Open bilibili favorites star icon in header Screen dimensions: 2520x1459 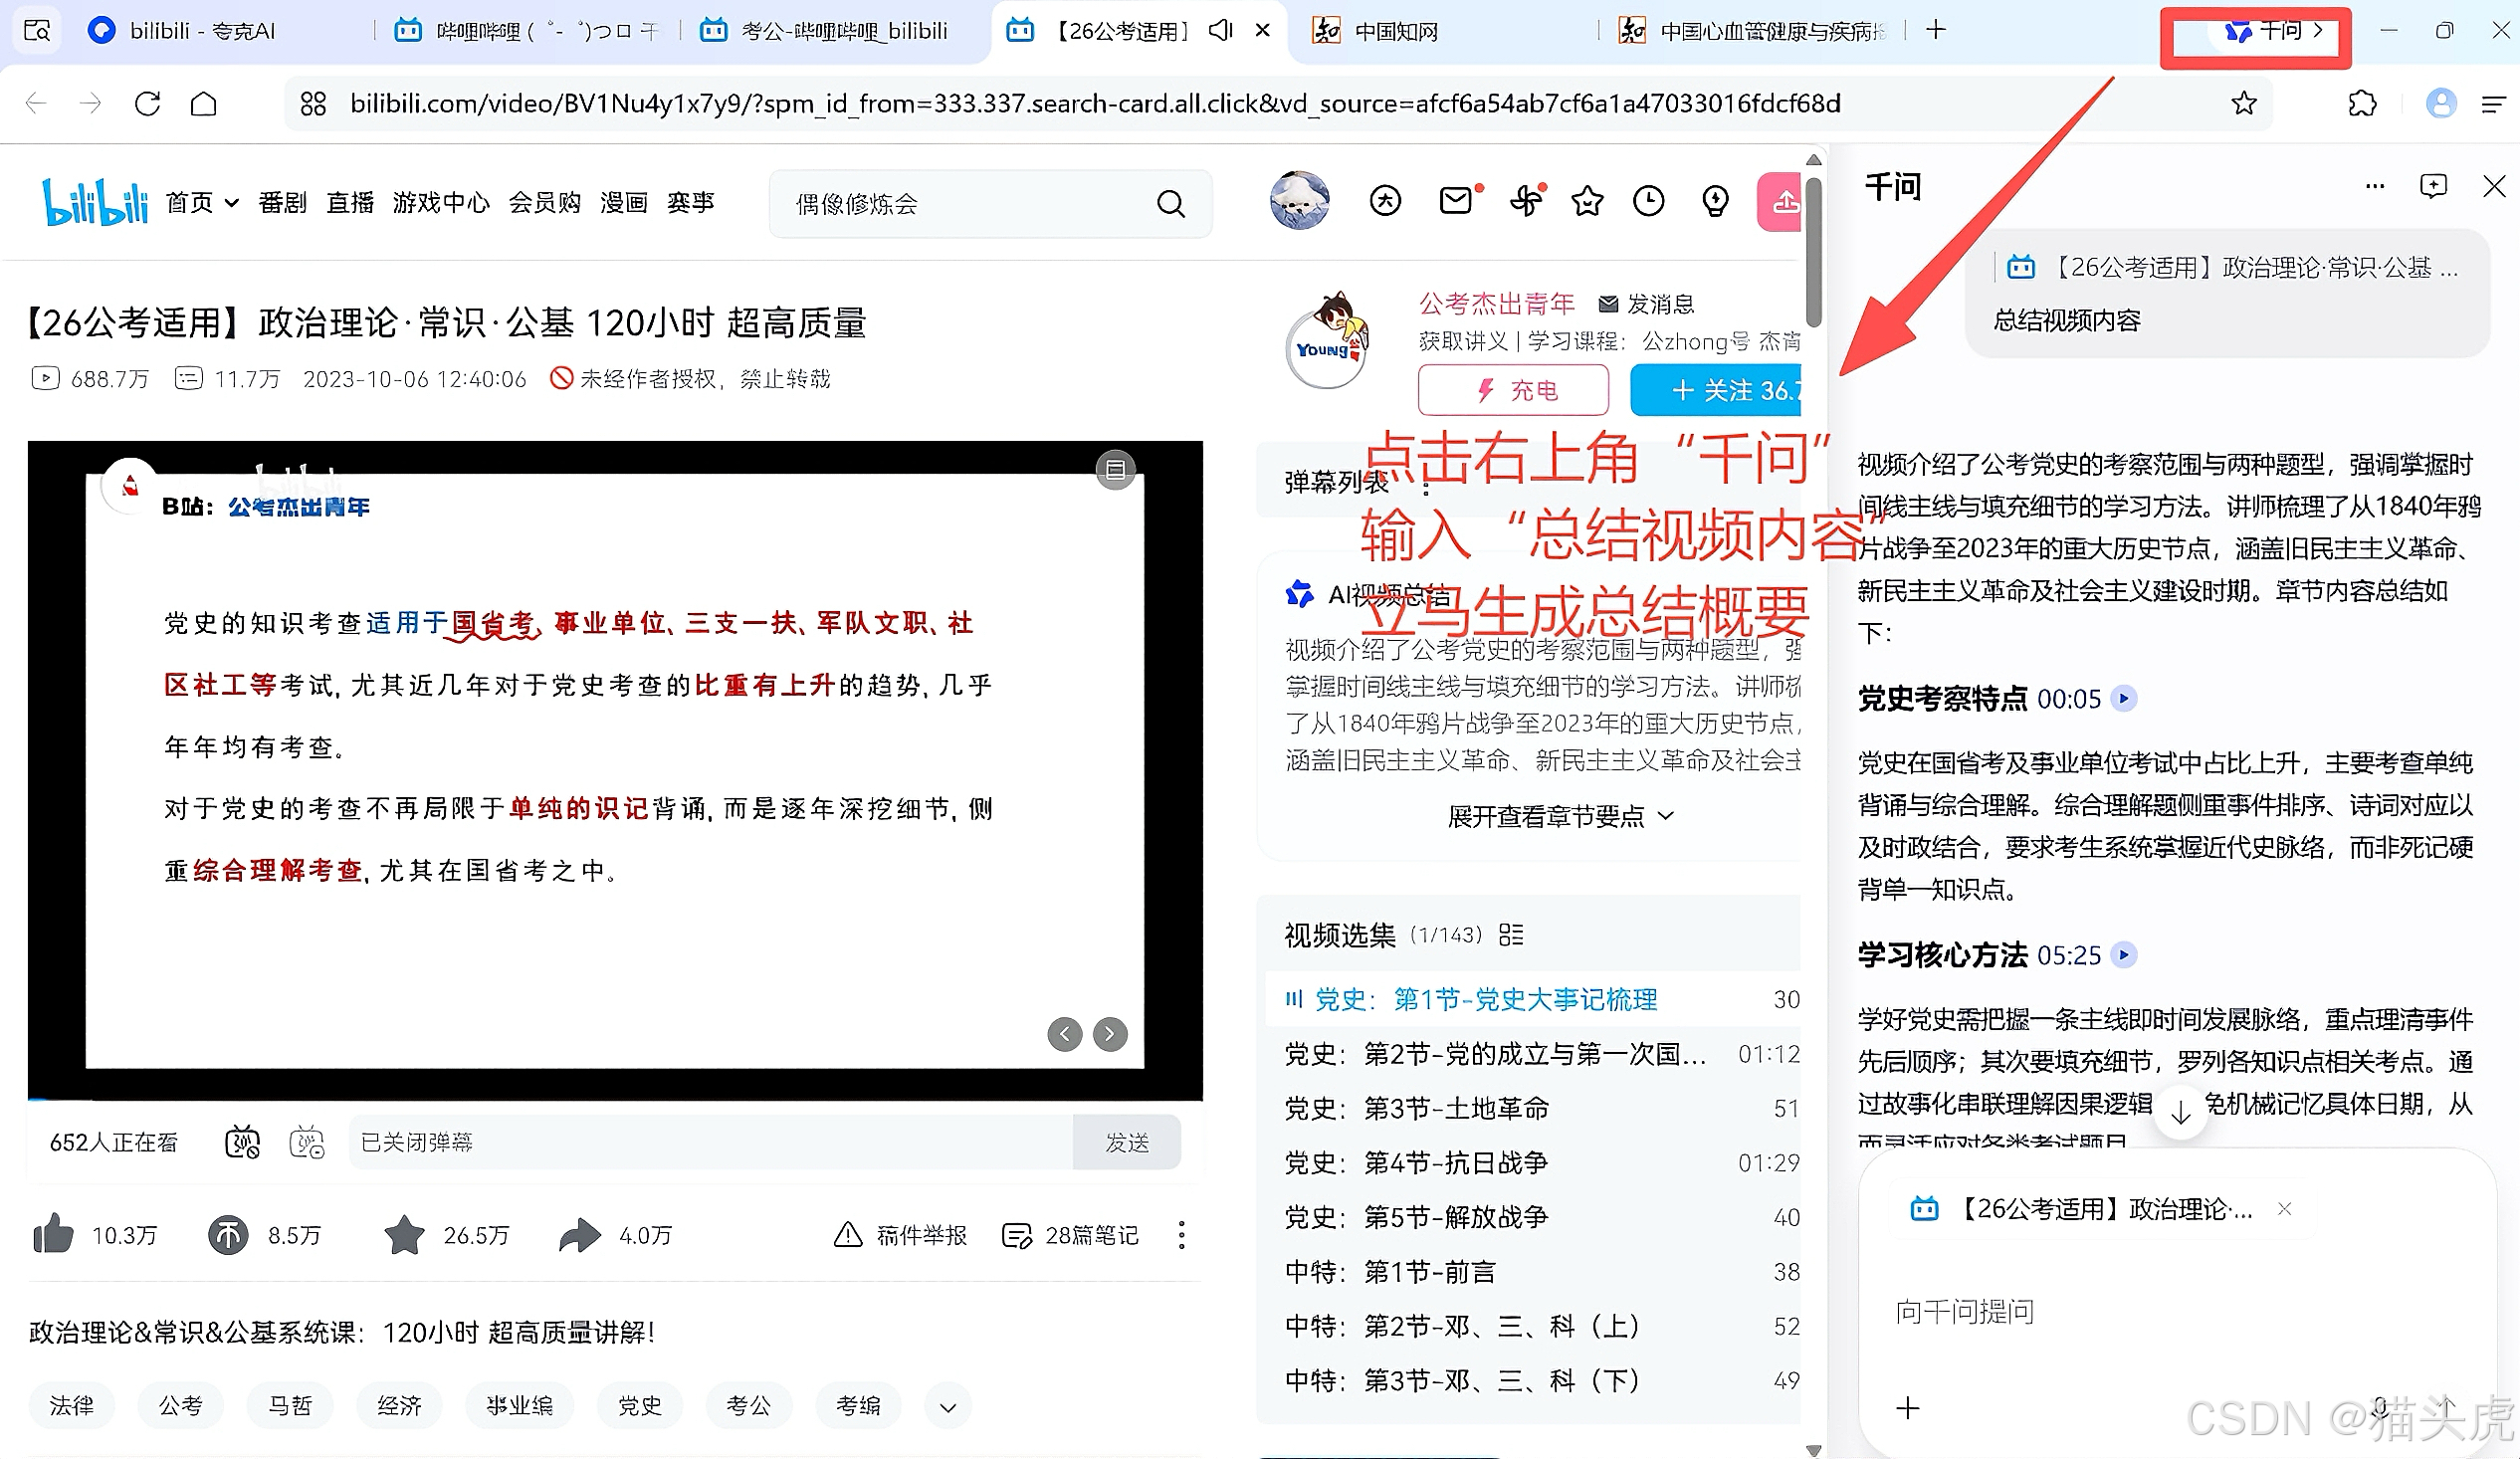click(1587, 201)
